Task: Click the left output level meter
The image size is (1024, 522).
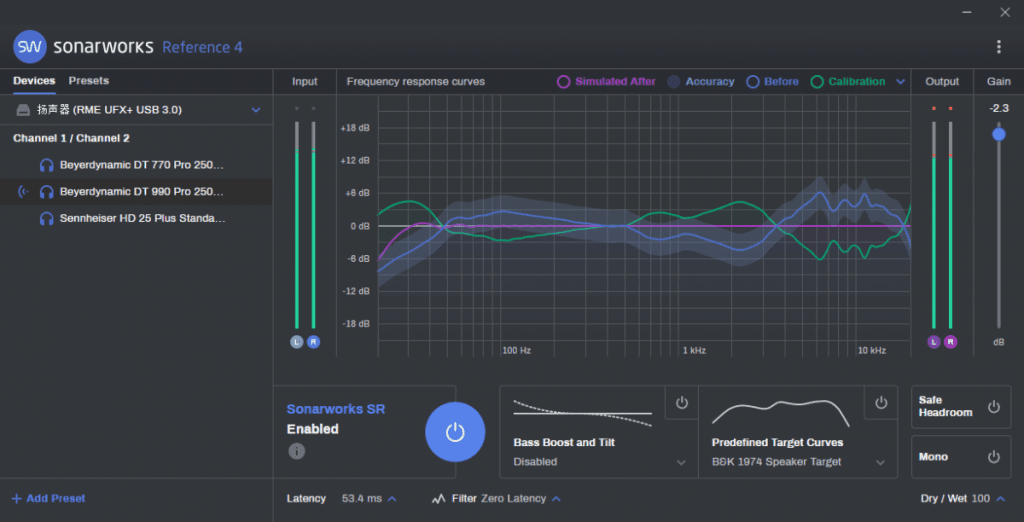Action: click(934, 225)
